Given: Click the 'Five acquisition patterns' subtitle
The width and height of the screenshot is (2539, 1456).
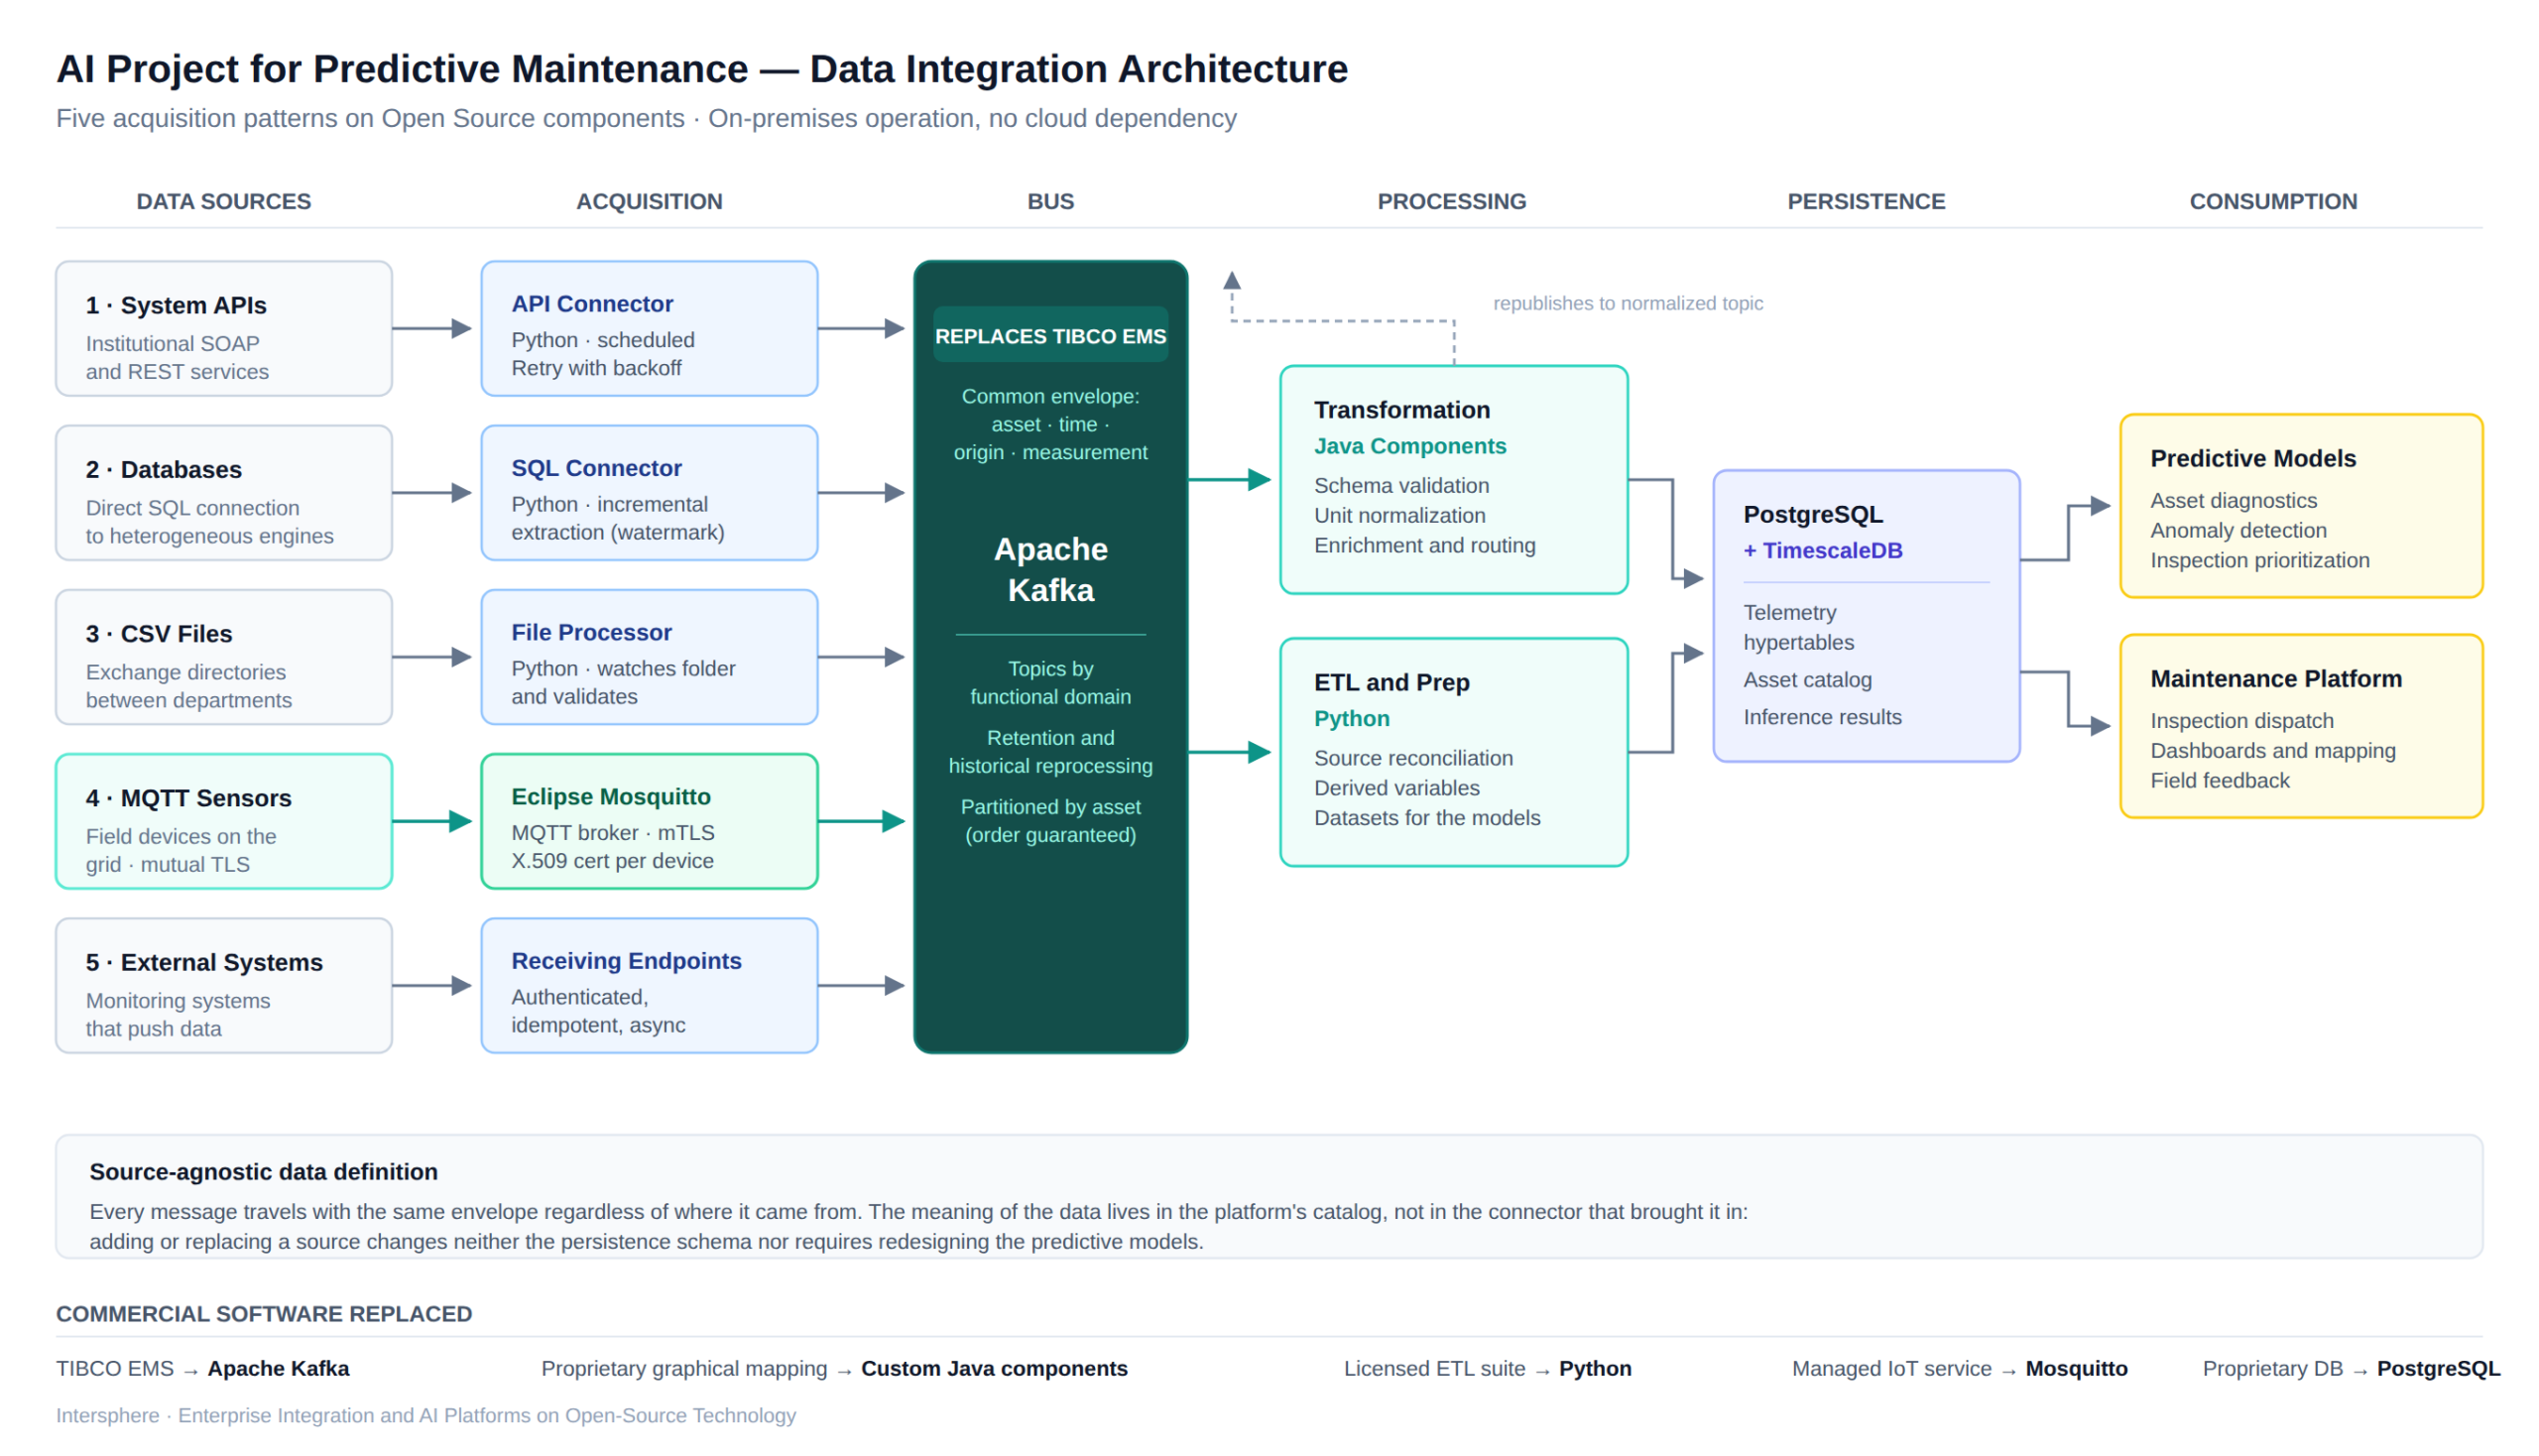Looking at the screenshot, I should pyautogui.click(x=646, y=118).
